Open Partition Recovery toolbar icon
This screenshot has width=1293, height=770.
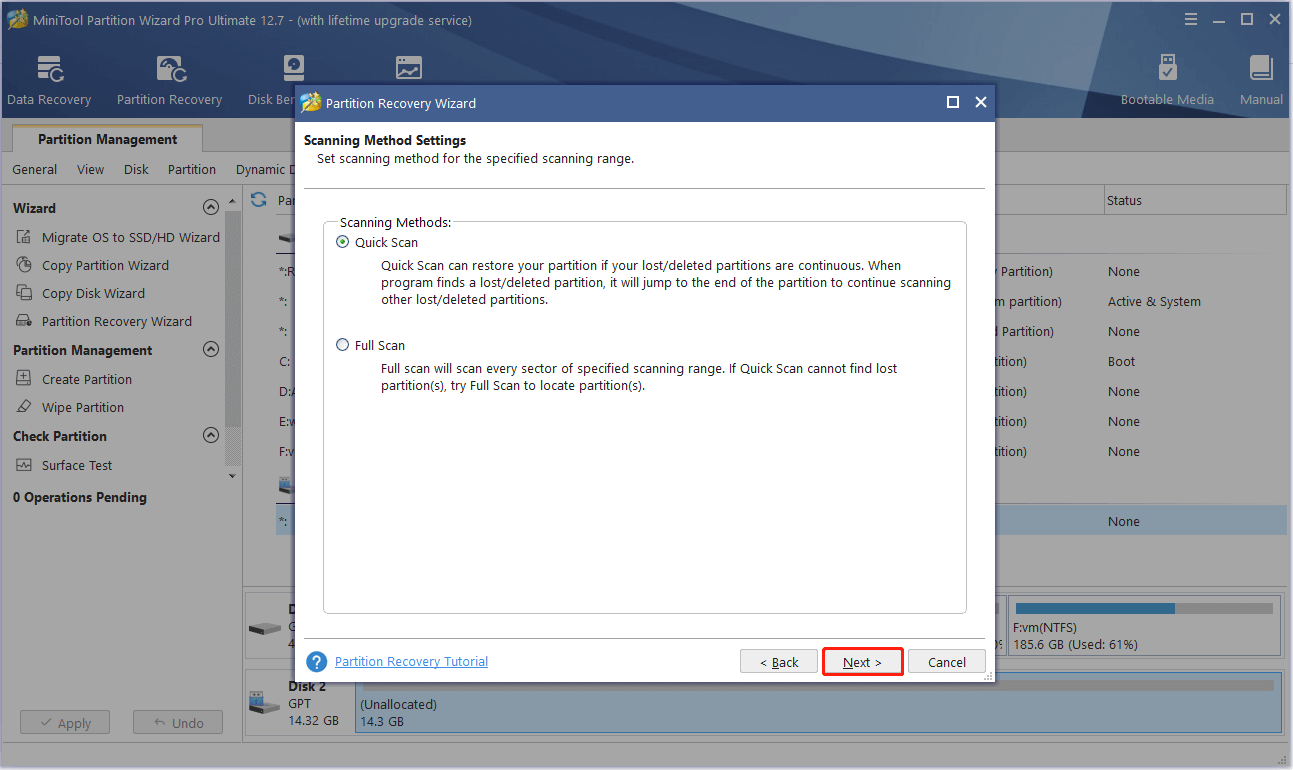pyautogui.click(x=170, y=69)
